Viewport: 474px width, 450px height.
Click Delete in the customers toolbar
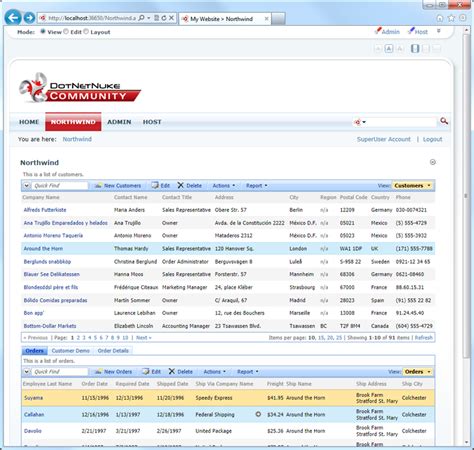click(190, 186)
